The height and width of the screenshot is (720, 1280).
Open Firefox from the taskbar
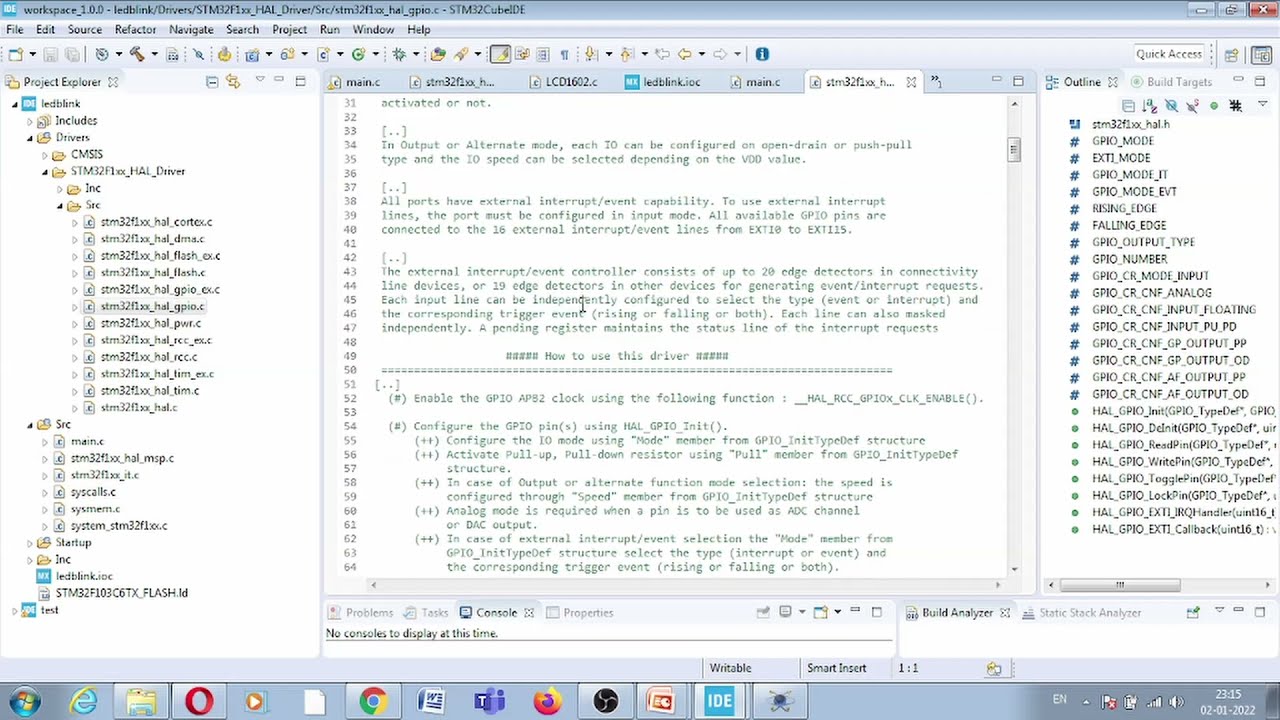[547, 701]
